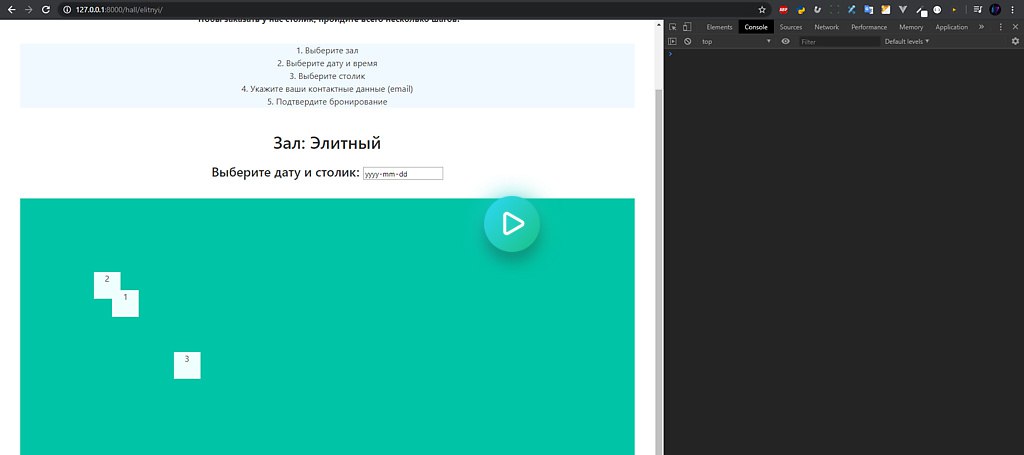Go back to the previous page
The width and height of the screenshot is (1024, 455).
(x=11, y=10)
